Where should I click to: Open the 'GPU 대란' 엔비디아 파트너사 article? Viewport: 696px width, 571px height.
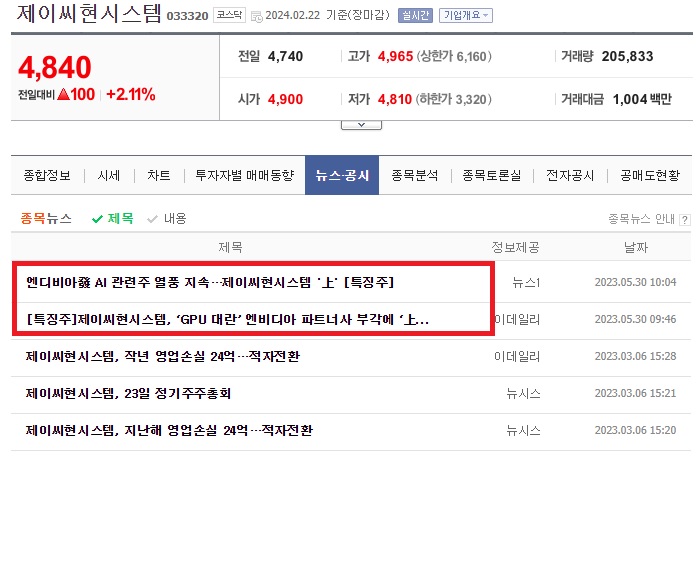227,319
